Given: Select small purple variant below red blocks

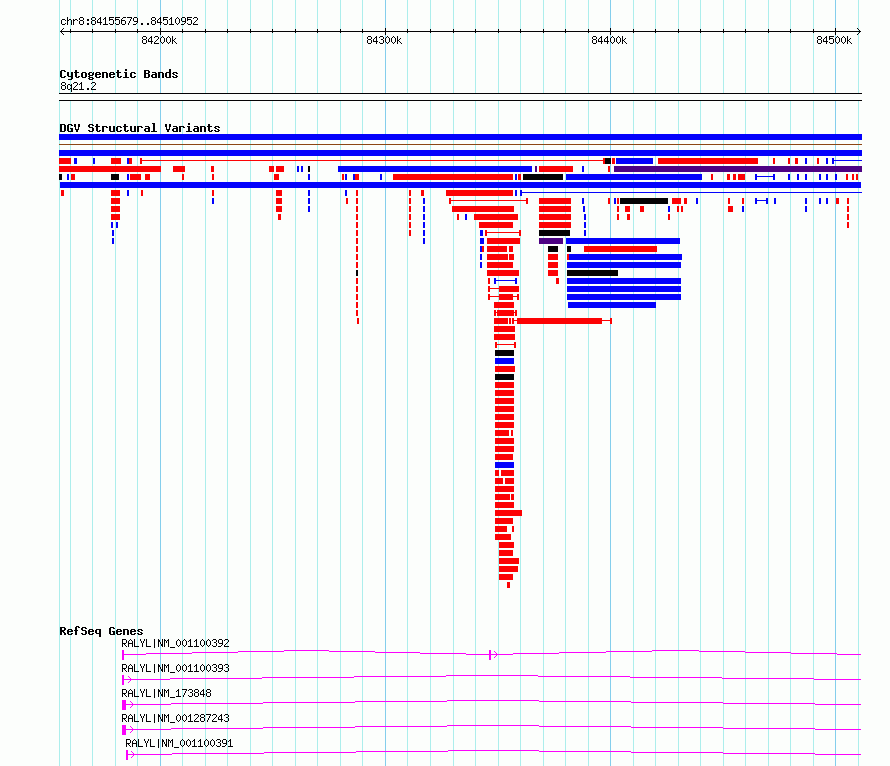Looking at the screenshot, I should [551, 241].
